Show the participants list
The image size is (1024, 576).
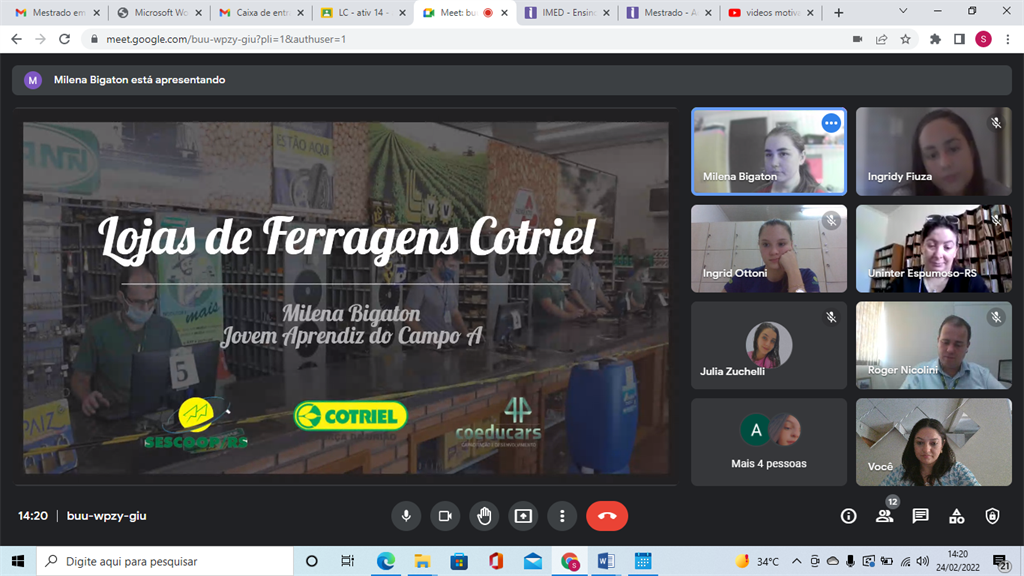click(885, 516)
